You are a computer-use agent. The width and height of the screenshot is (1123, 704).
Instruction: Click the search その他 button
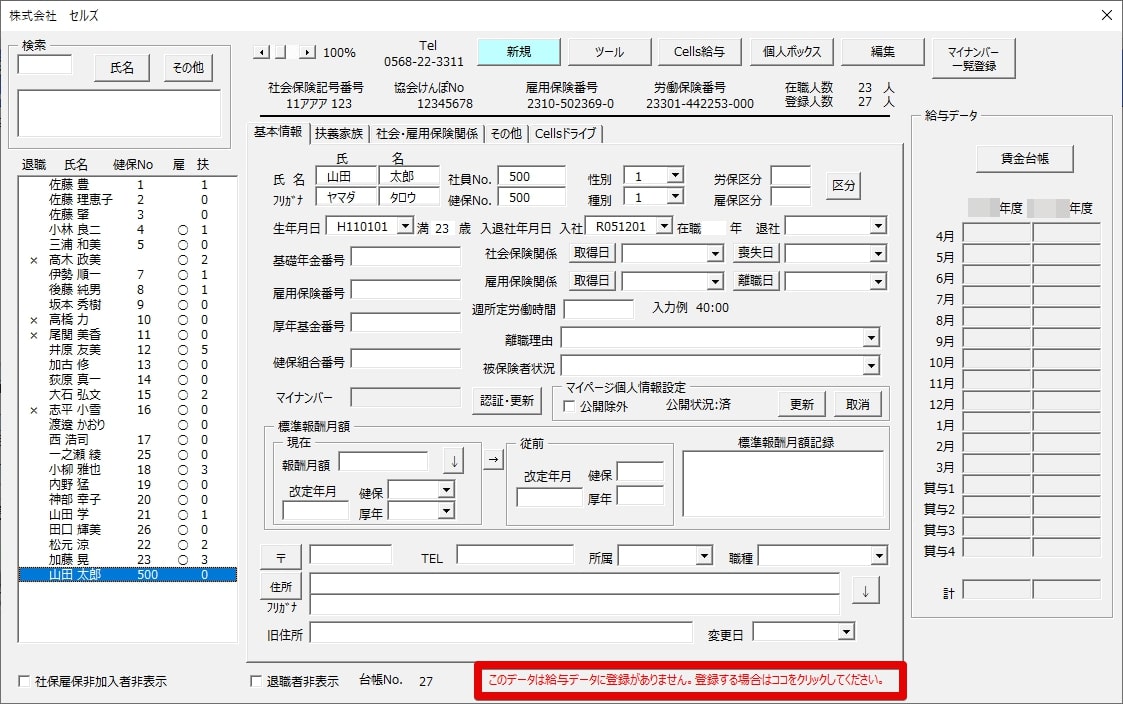(188, 67)
